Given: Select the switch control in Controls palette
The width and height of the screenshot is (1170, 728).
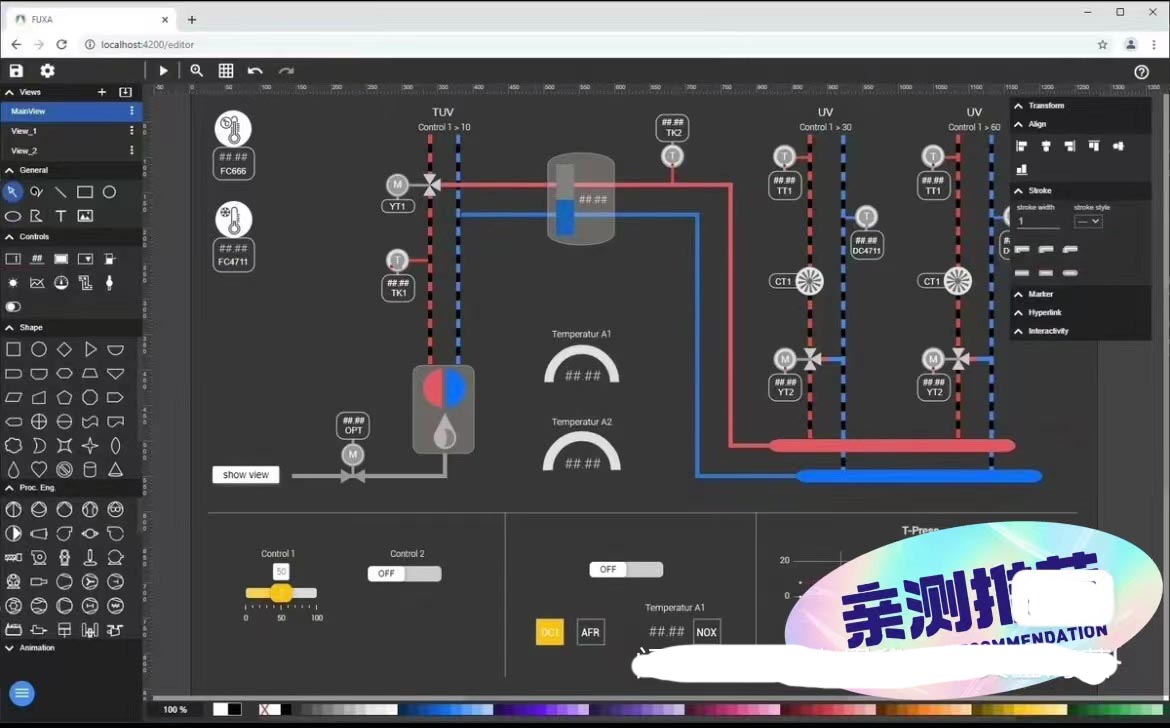Looking at the screenshot, I should point(13,307).
